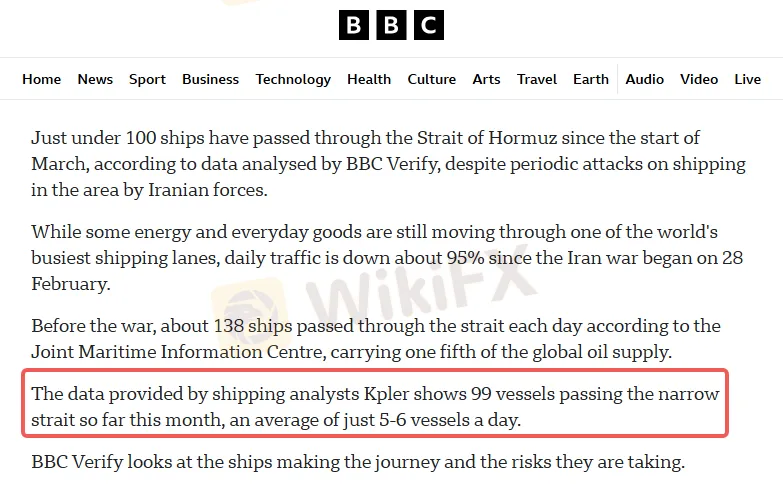Click the Earth navigation link

point(591,79)
